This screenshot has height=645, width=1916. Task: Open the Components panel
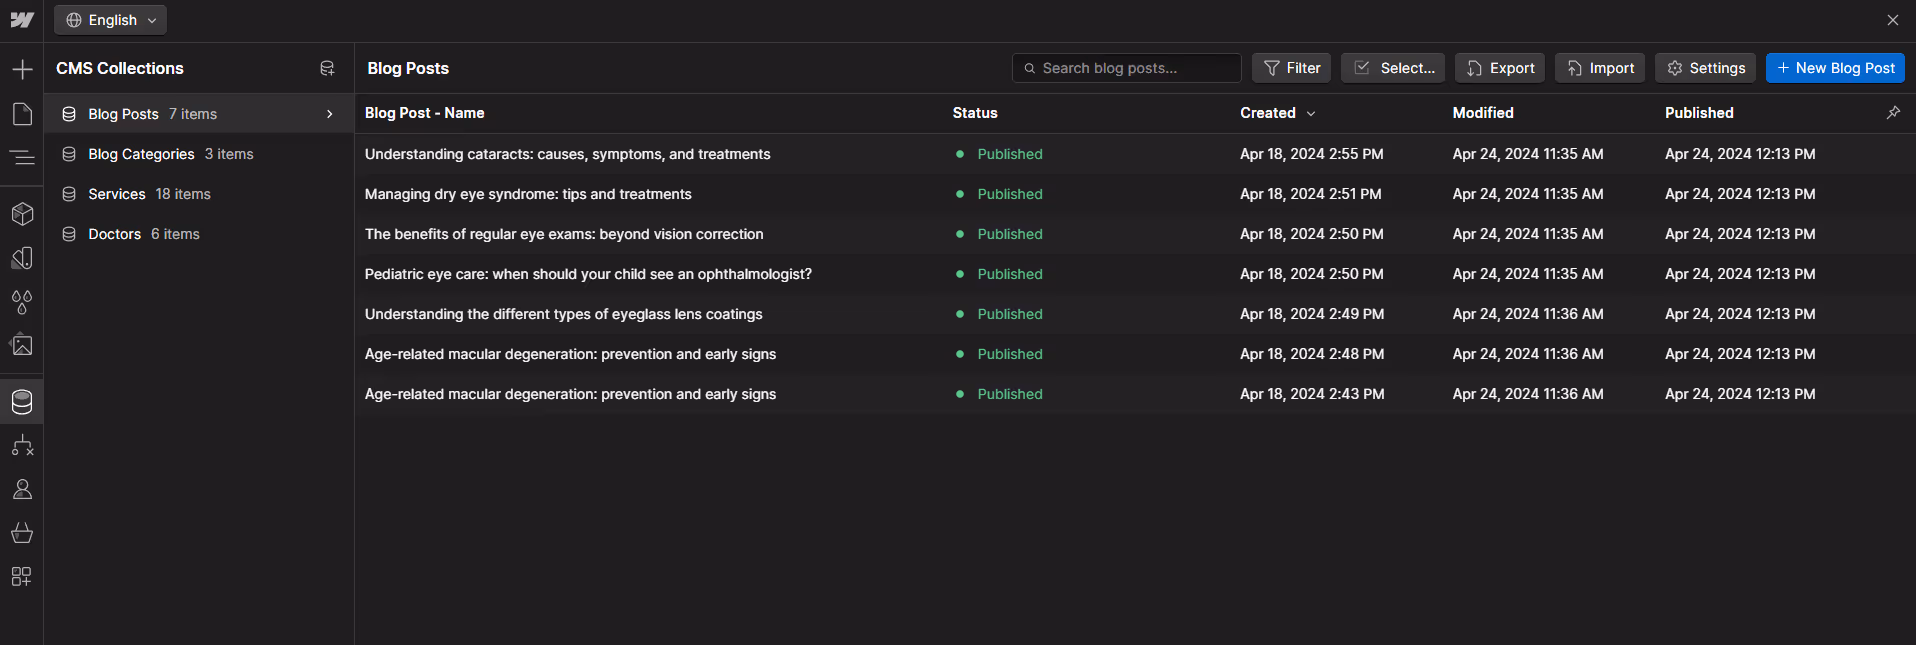click(22, 214)
